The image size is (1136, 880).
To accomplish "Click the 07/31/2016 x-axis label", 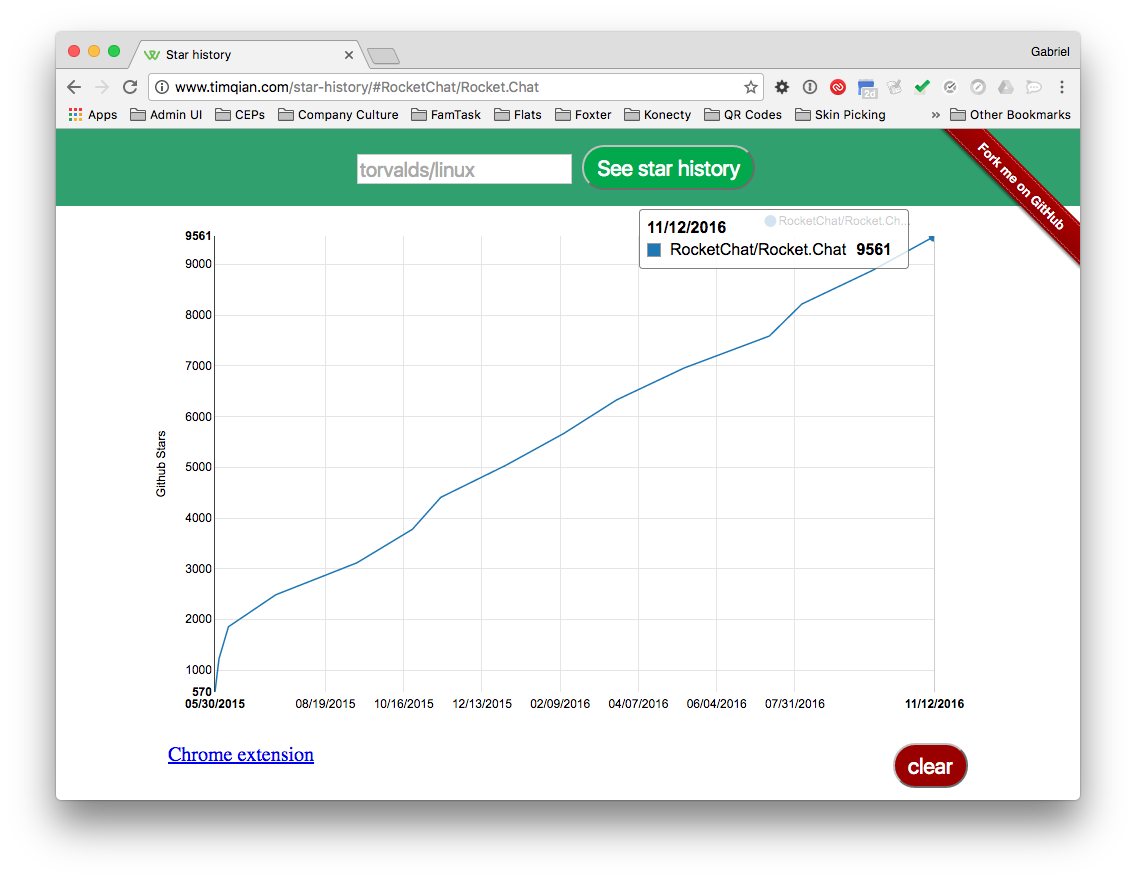I will [795, 703].
